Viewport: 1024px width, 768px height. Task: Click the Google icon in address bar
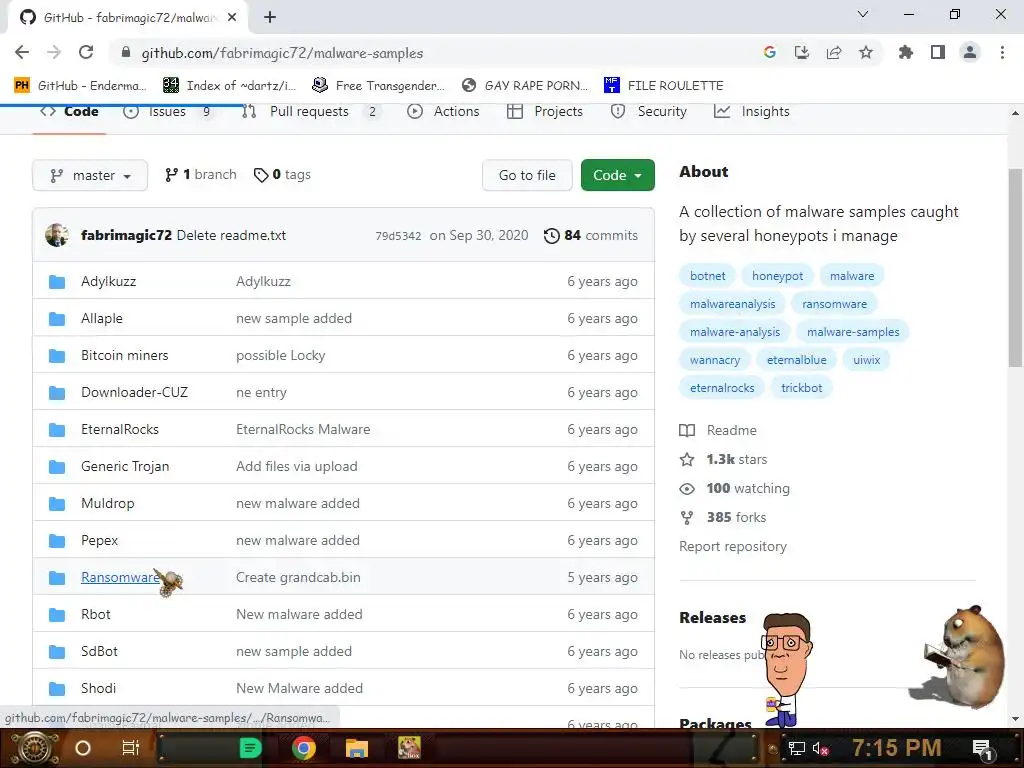click(770, 52)
